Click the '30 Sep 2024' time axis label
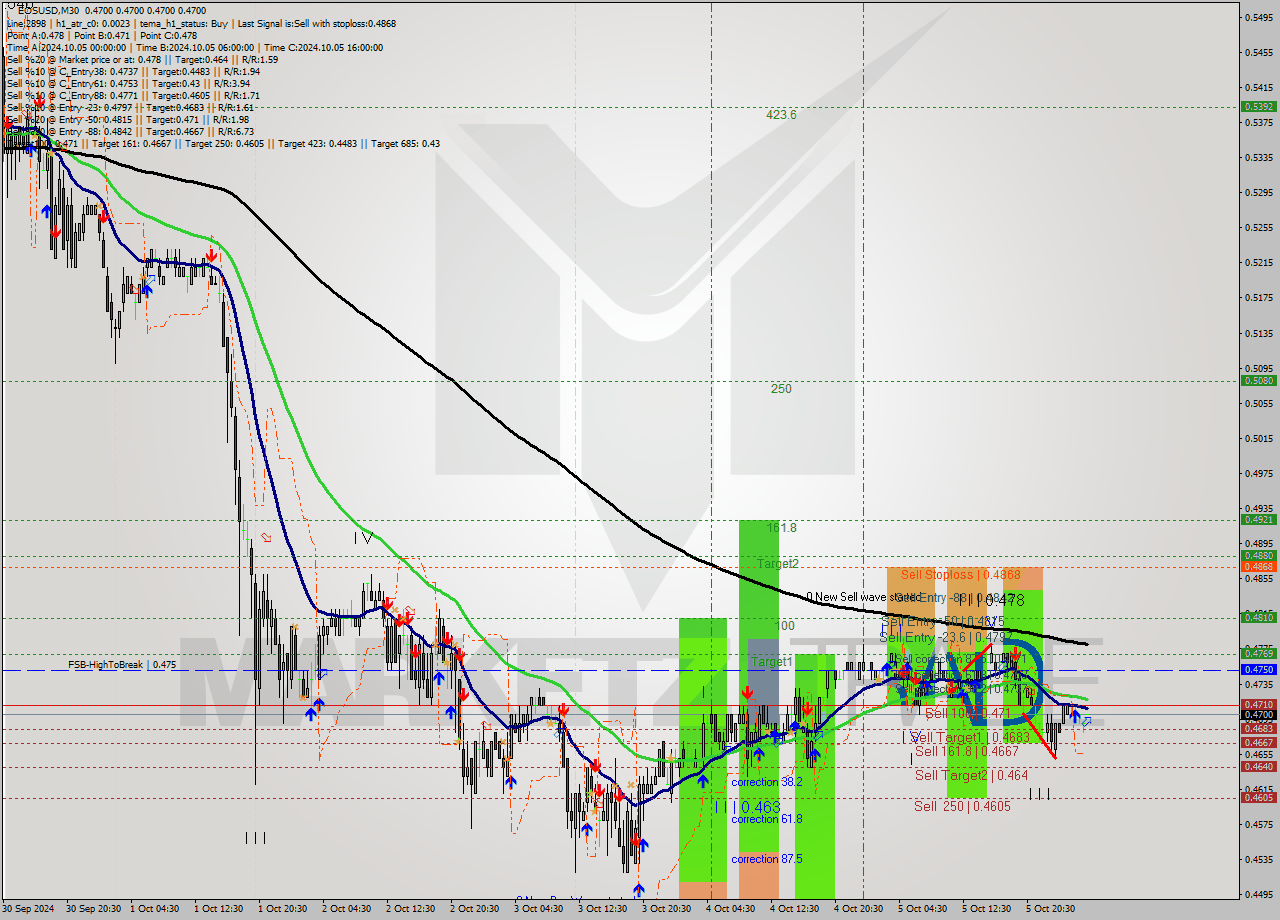The image size is (1280, 920). (29, 909)
